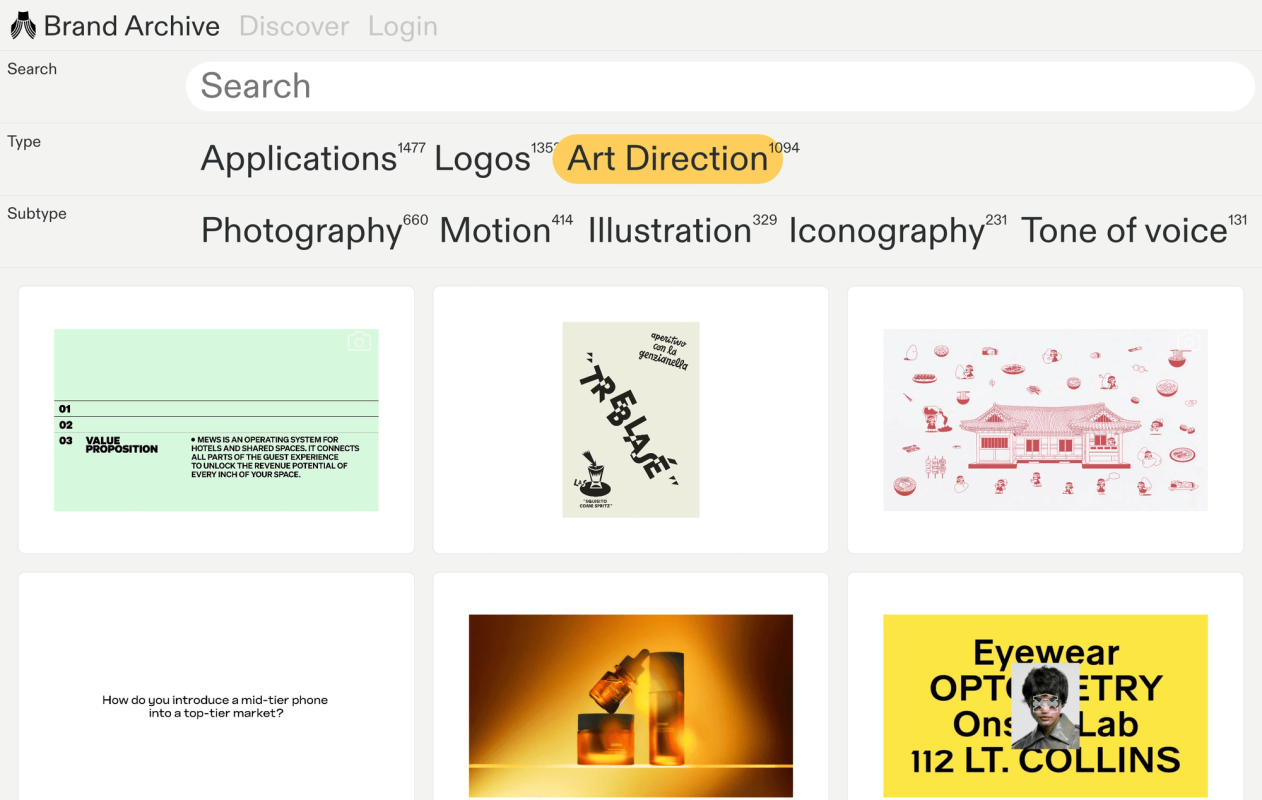
Task: Click the Brand Archive logo icon
Action: click(x=23, y=26)
